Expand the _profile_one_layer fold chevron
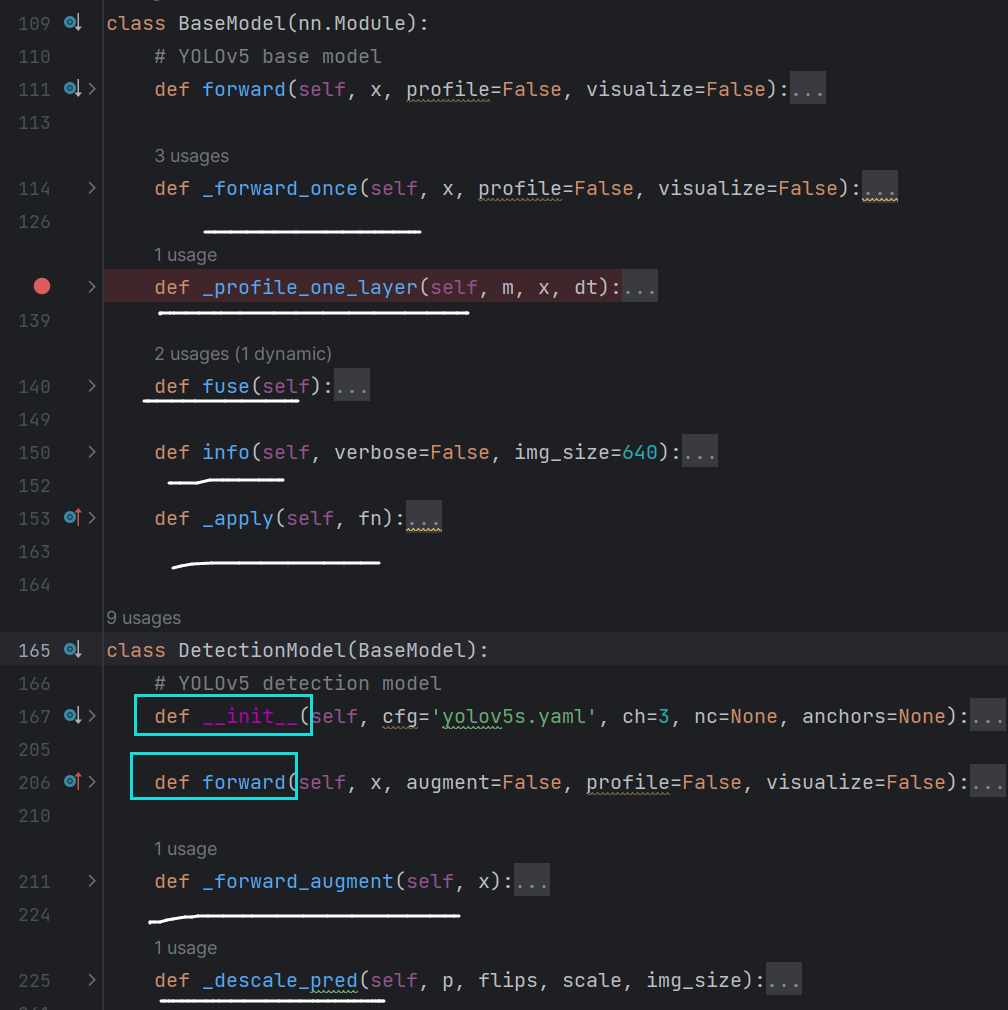 coord(92,287)
